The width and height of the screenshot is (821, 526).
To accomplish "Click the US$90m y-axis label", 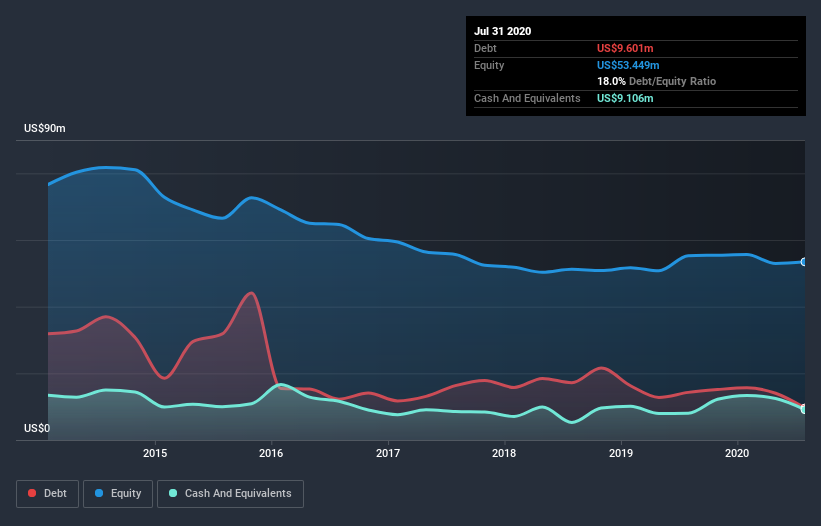I will coord(45,128).
